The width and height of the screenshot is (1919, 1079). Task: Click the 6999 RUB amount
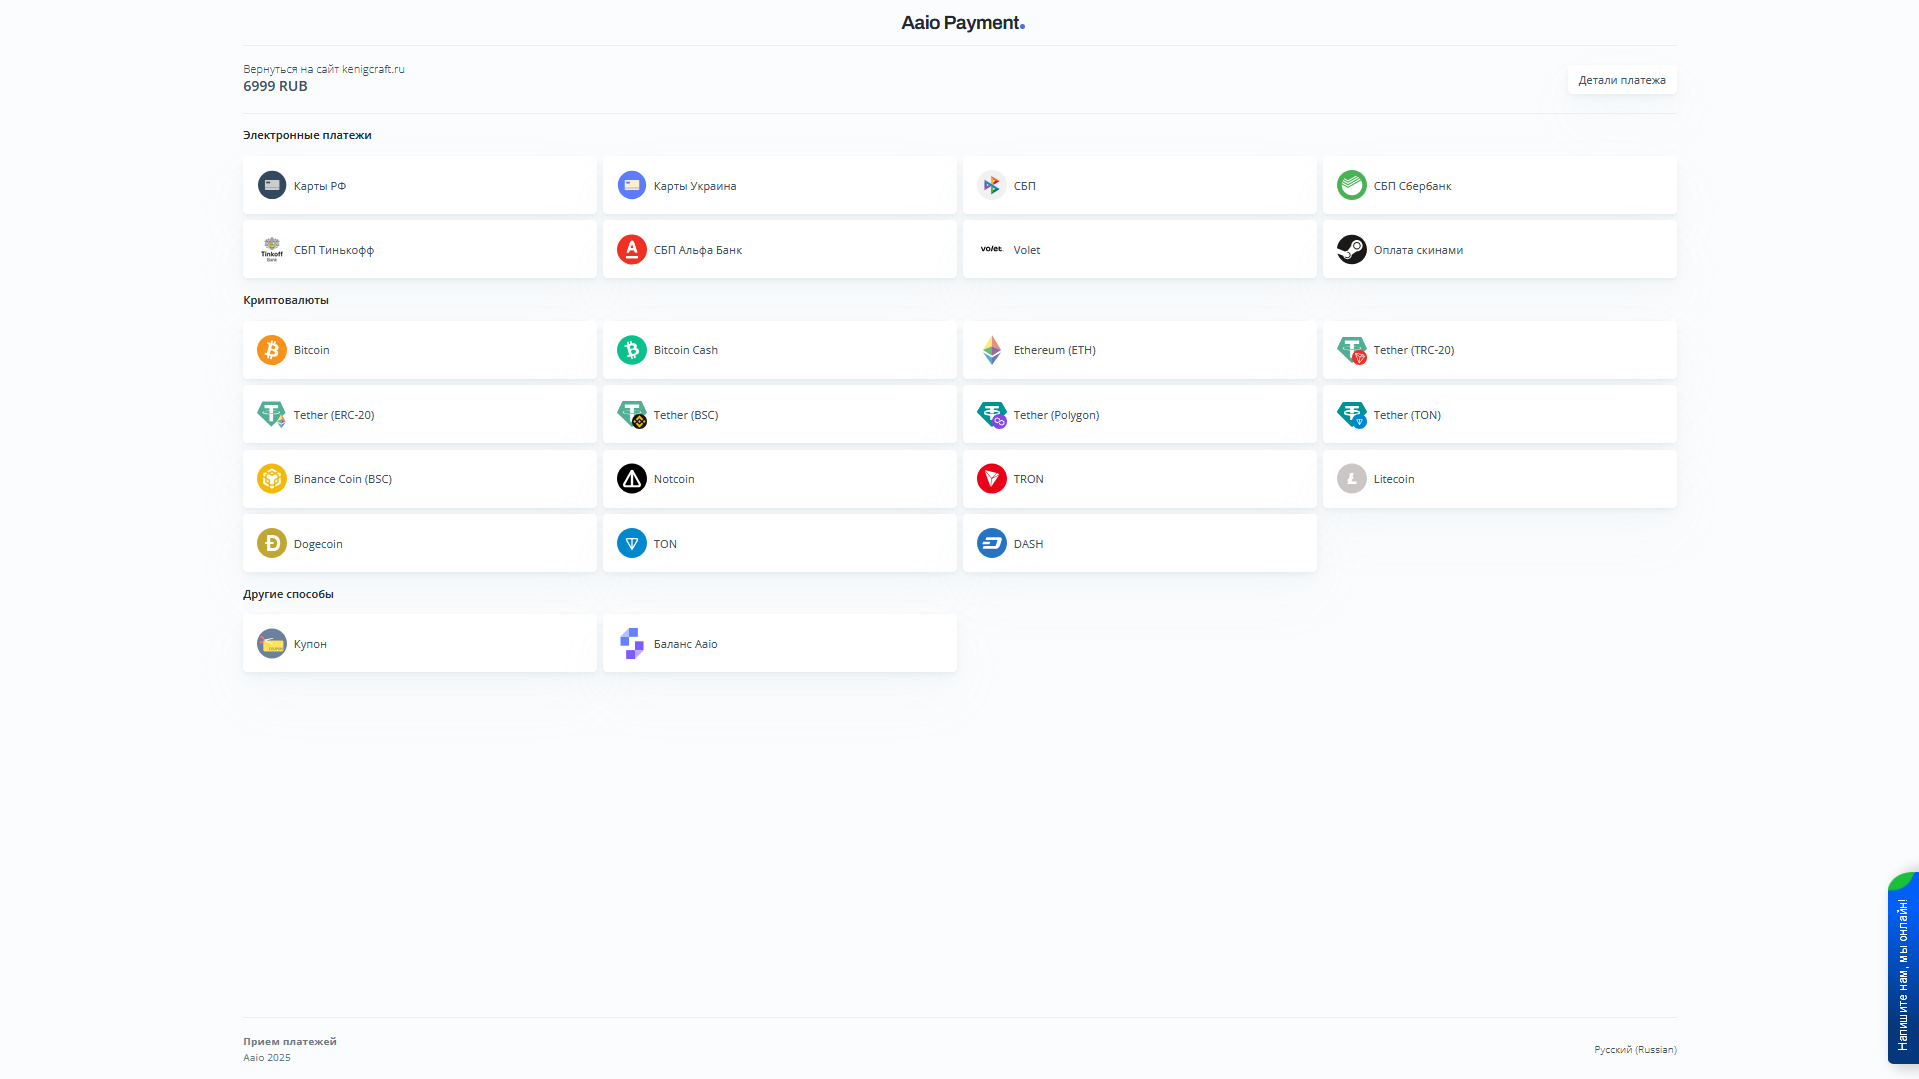[275, 86]
